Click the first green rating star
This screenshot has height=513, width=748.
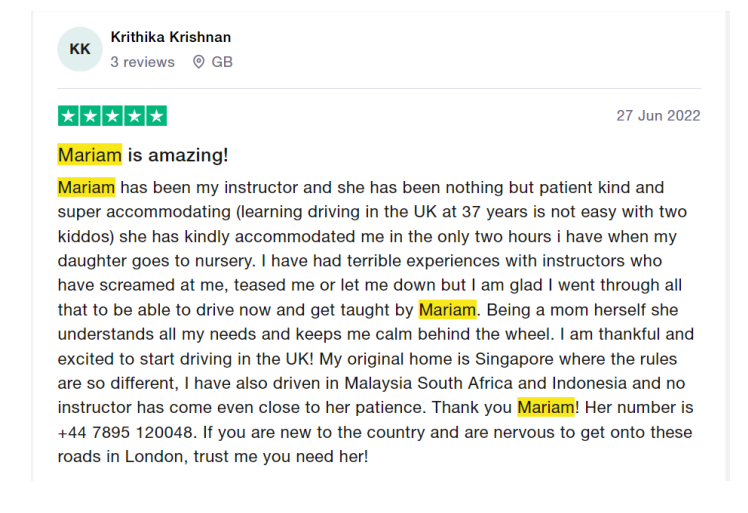click(x=69, y=116)
